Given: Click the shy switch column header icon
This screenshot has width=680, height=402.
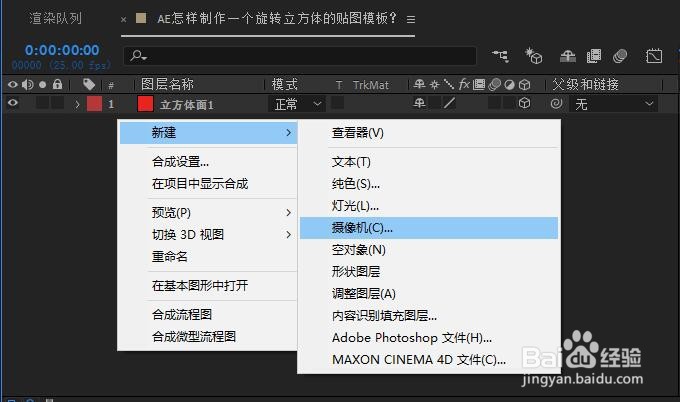Looking at the screenshot, I should 419,84.
